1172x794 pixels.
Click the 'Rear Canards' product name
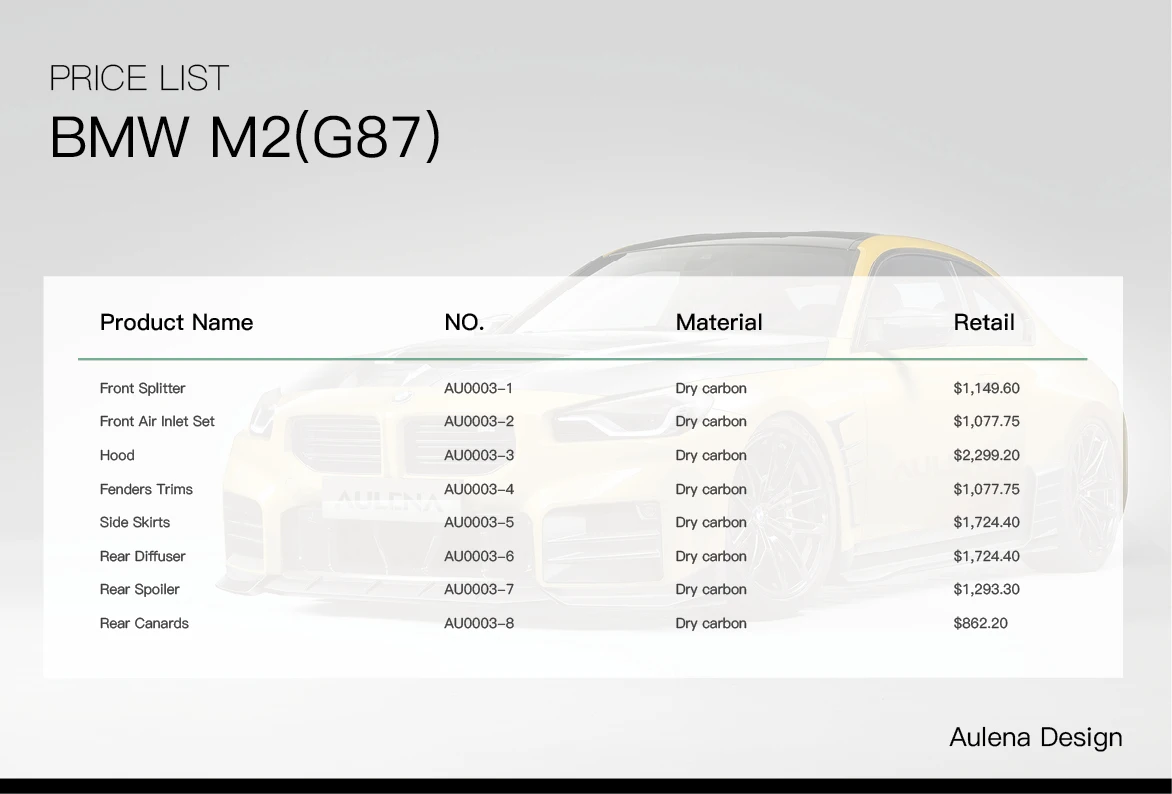coord(144,623)
